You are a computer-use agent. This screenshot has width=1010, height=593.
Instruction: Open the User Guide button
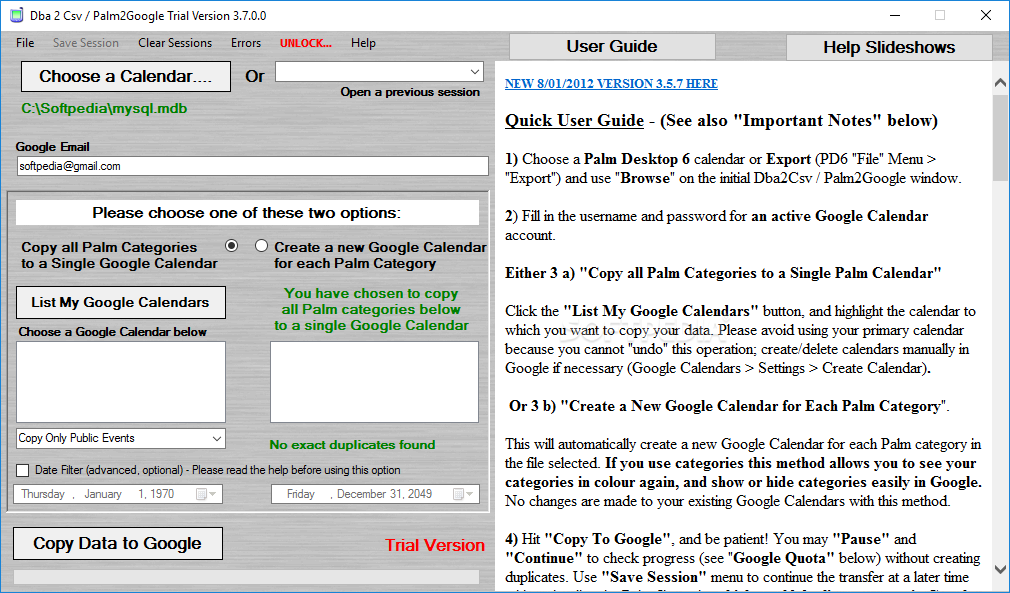point(612,46)
